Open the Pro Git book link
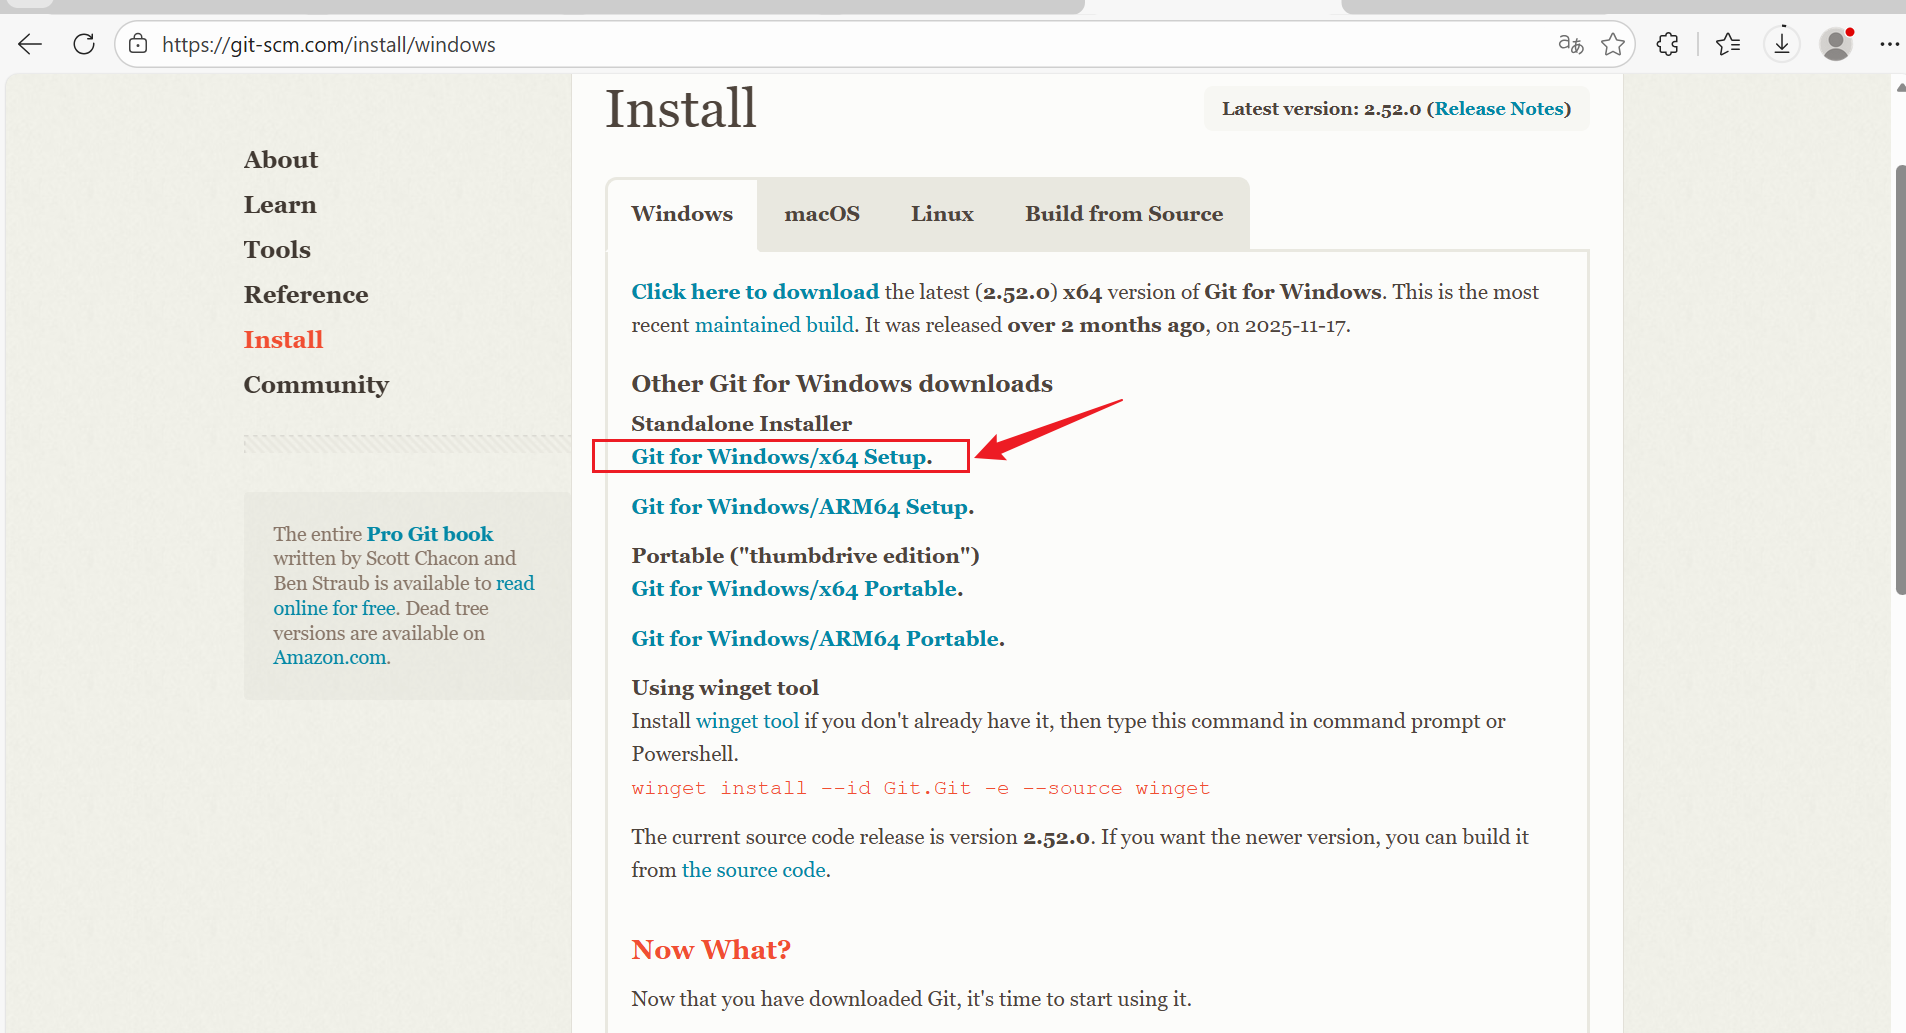This screenshot has width=1906, height=1033. (x=430, y=534)
